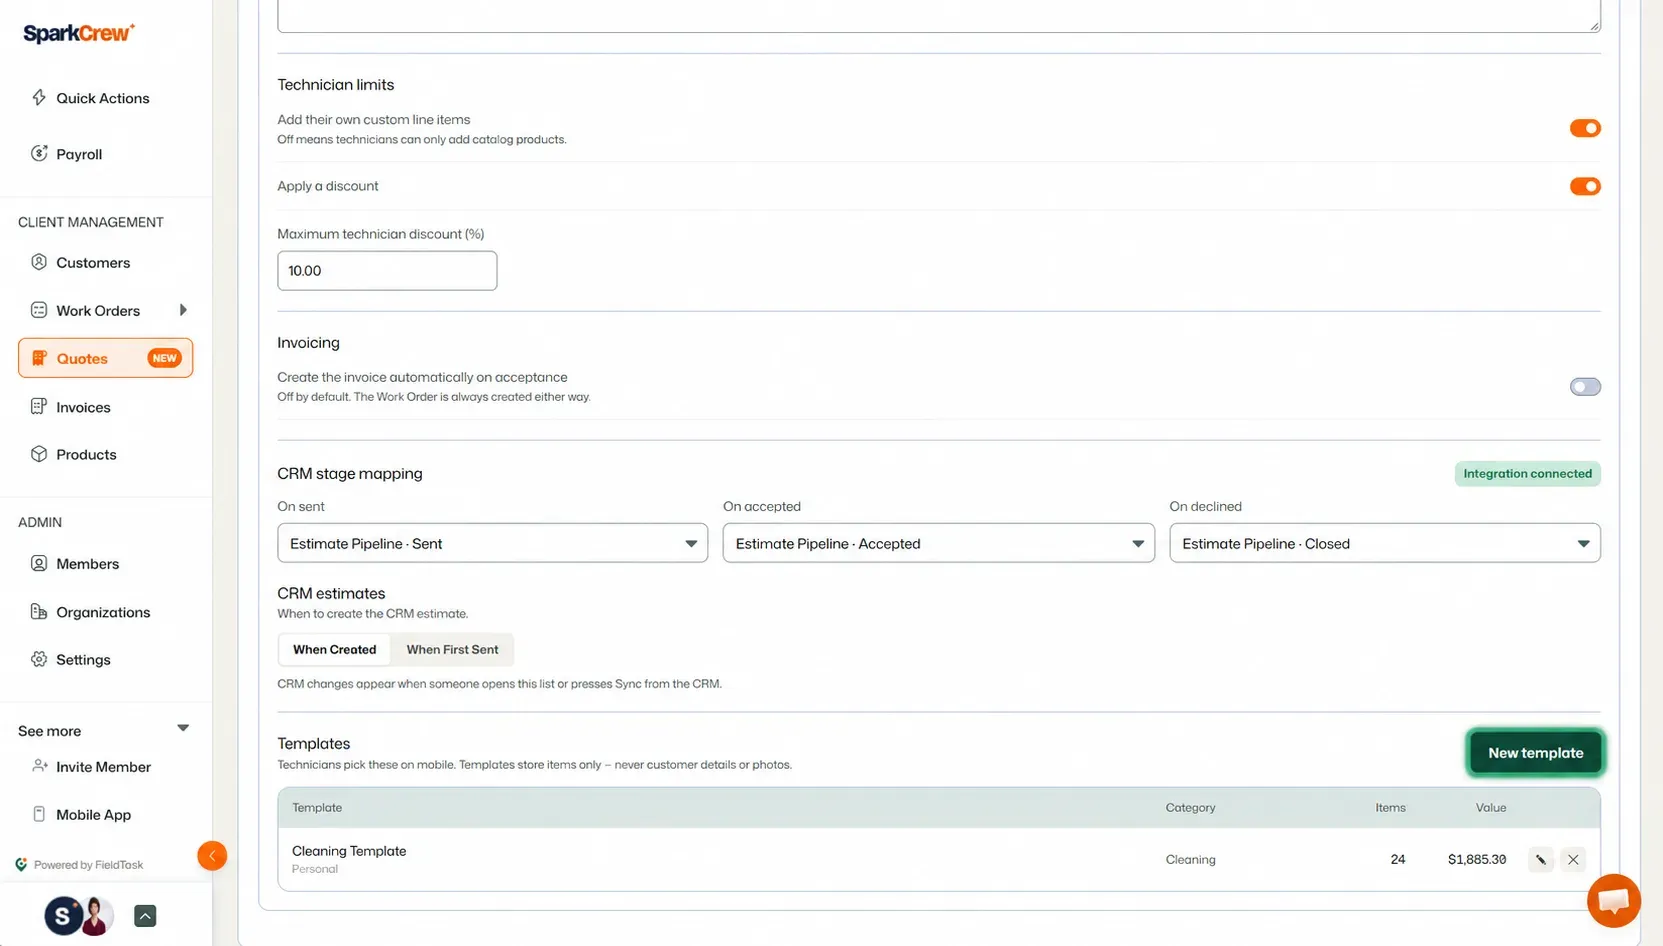Click the account up-arrow icon in the sidebar footer

145,915
